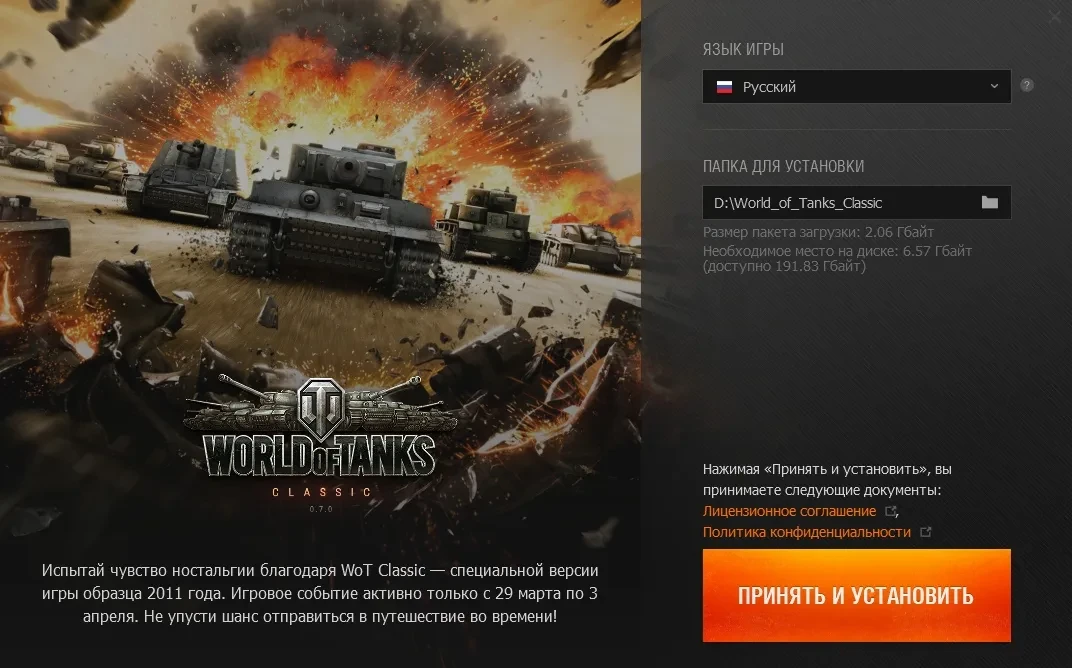Click the ЯЗЫК ИГРЫ heading
1072x668 pixels.
click(743, 49)
